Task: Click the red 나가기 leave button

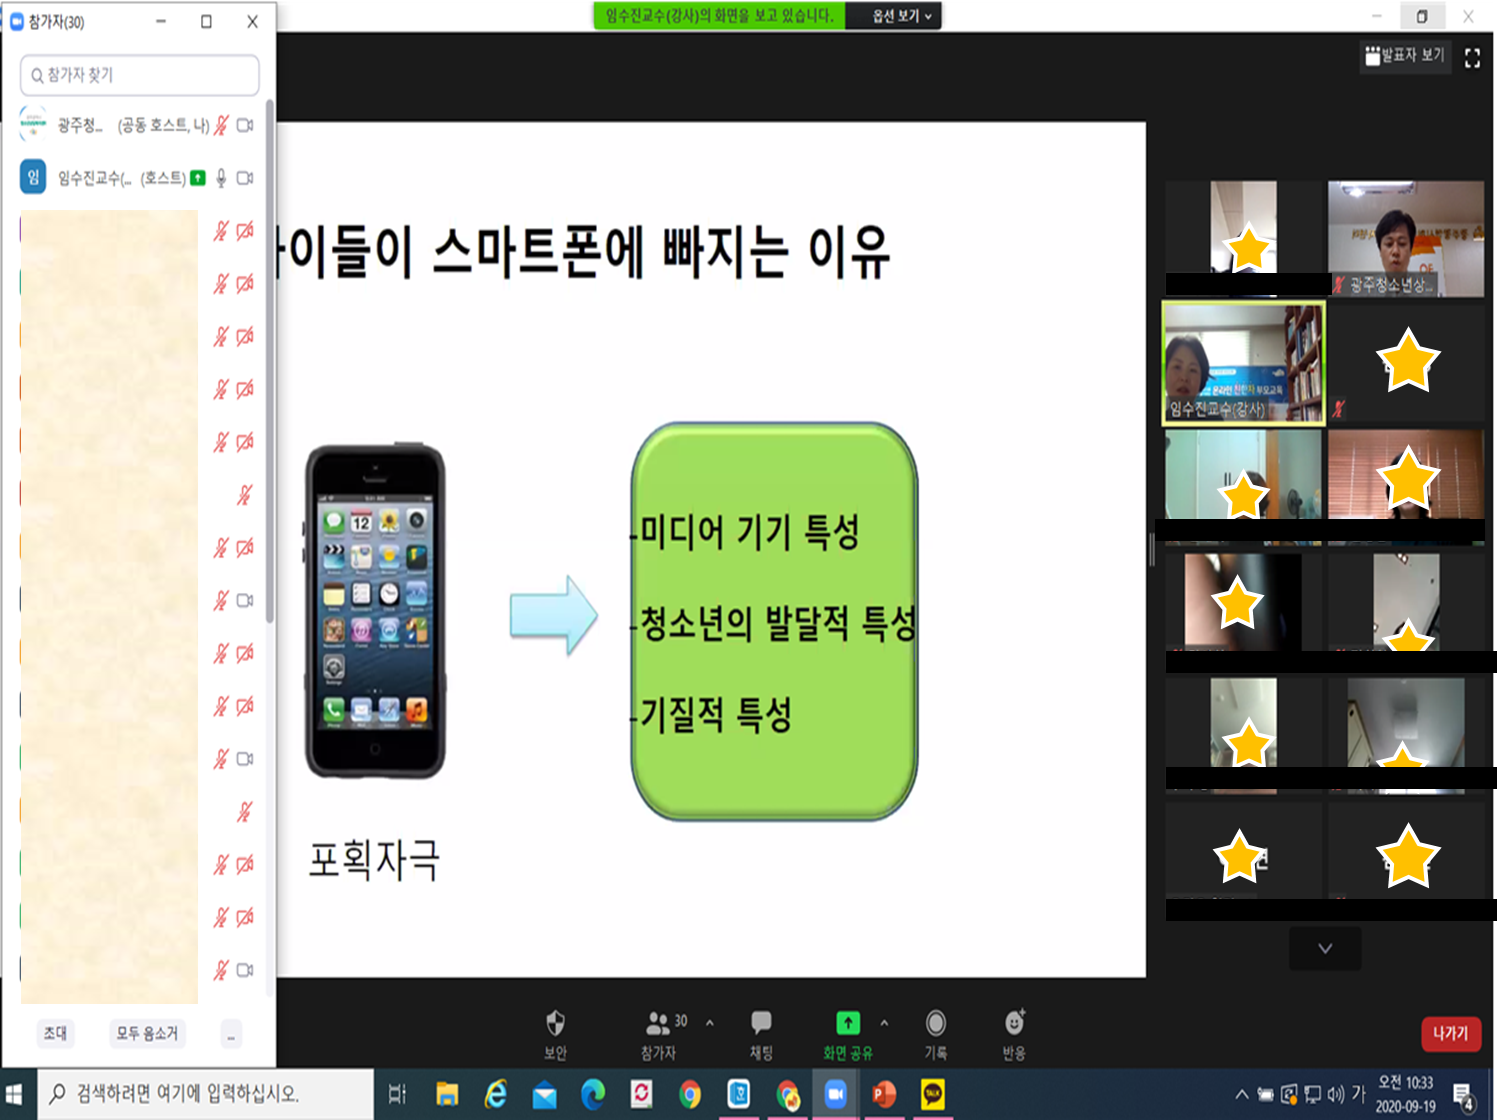Action: pyautogui.click(x=1450, y=1033)
